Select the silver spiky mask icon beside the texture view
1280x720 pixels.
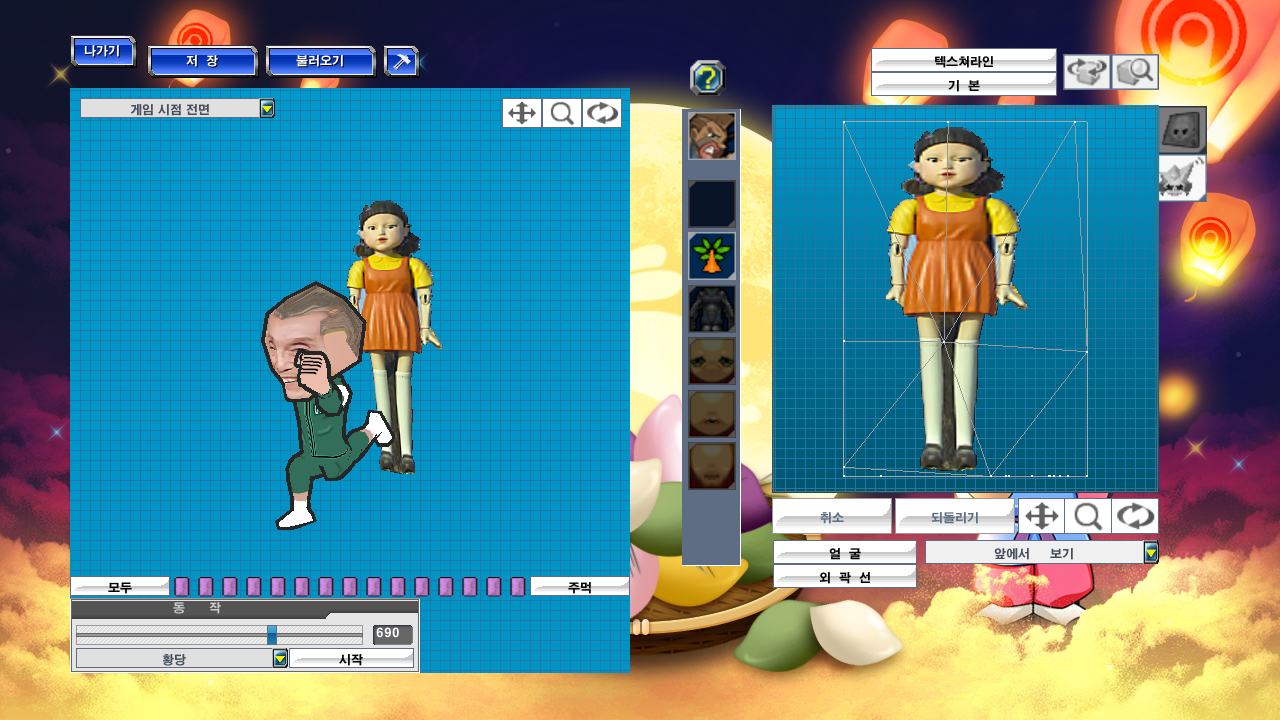(x=1183, y=178)
